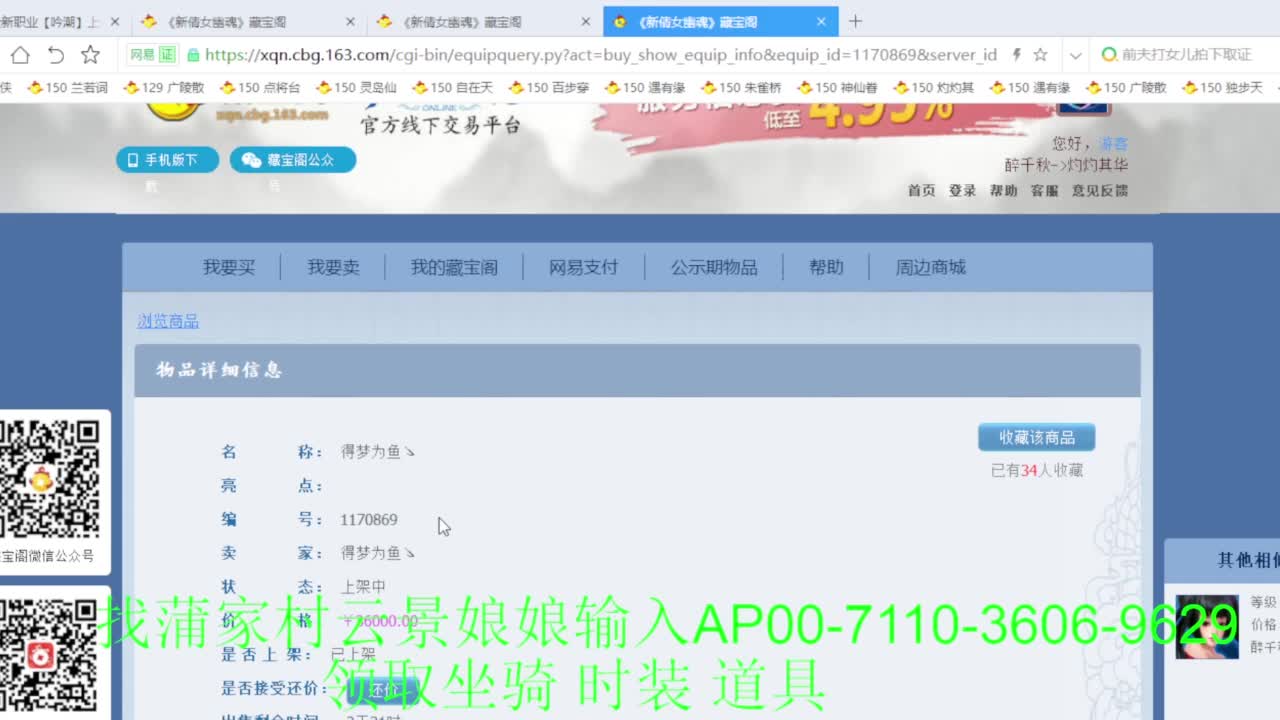Open bookmark 150 朱雀桥
The width and height of the screenshot is (1280, 720).
coord(741,88)
